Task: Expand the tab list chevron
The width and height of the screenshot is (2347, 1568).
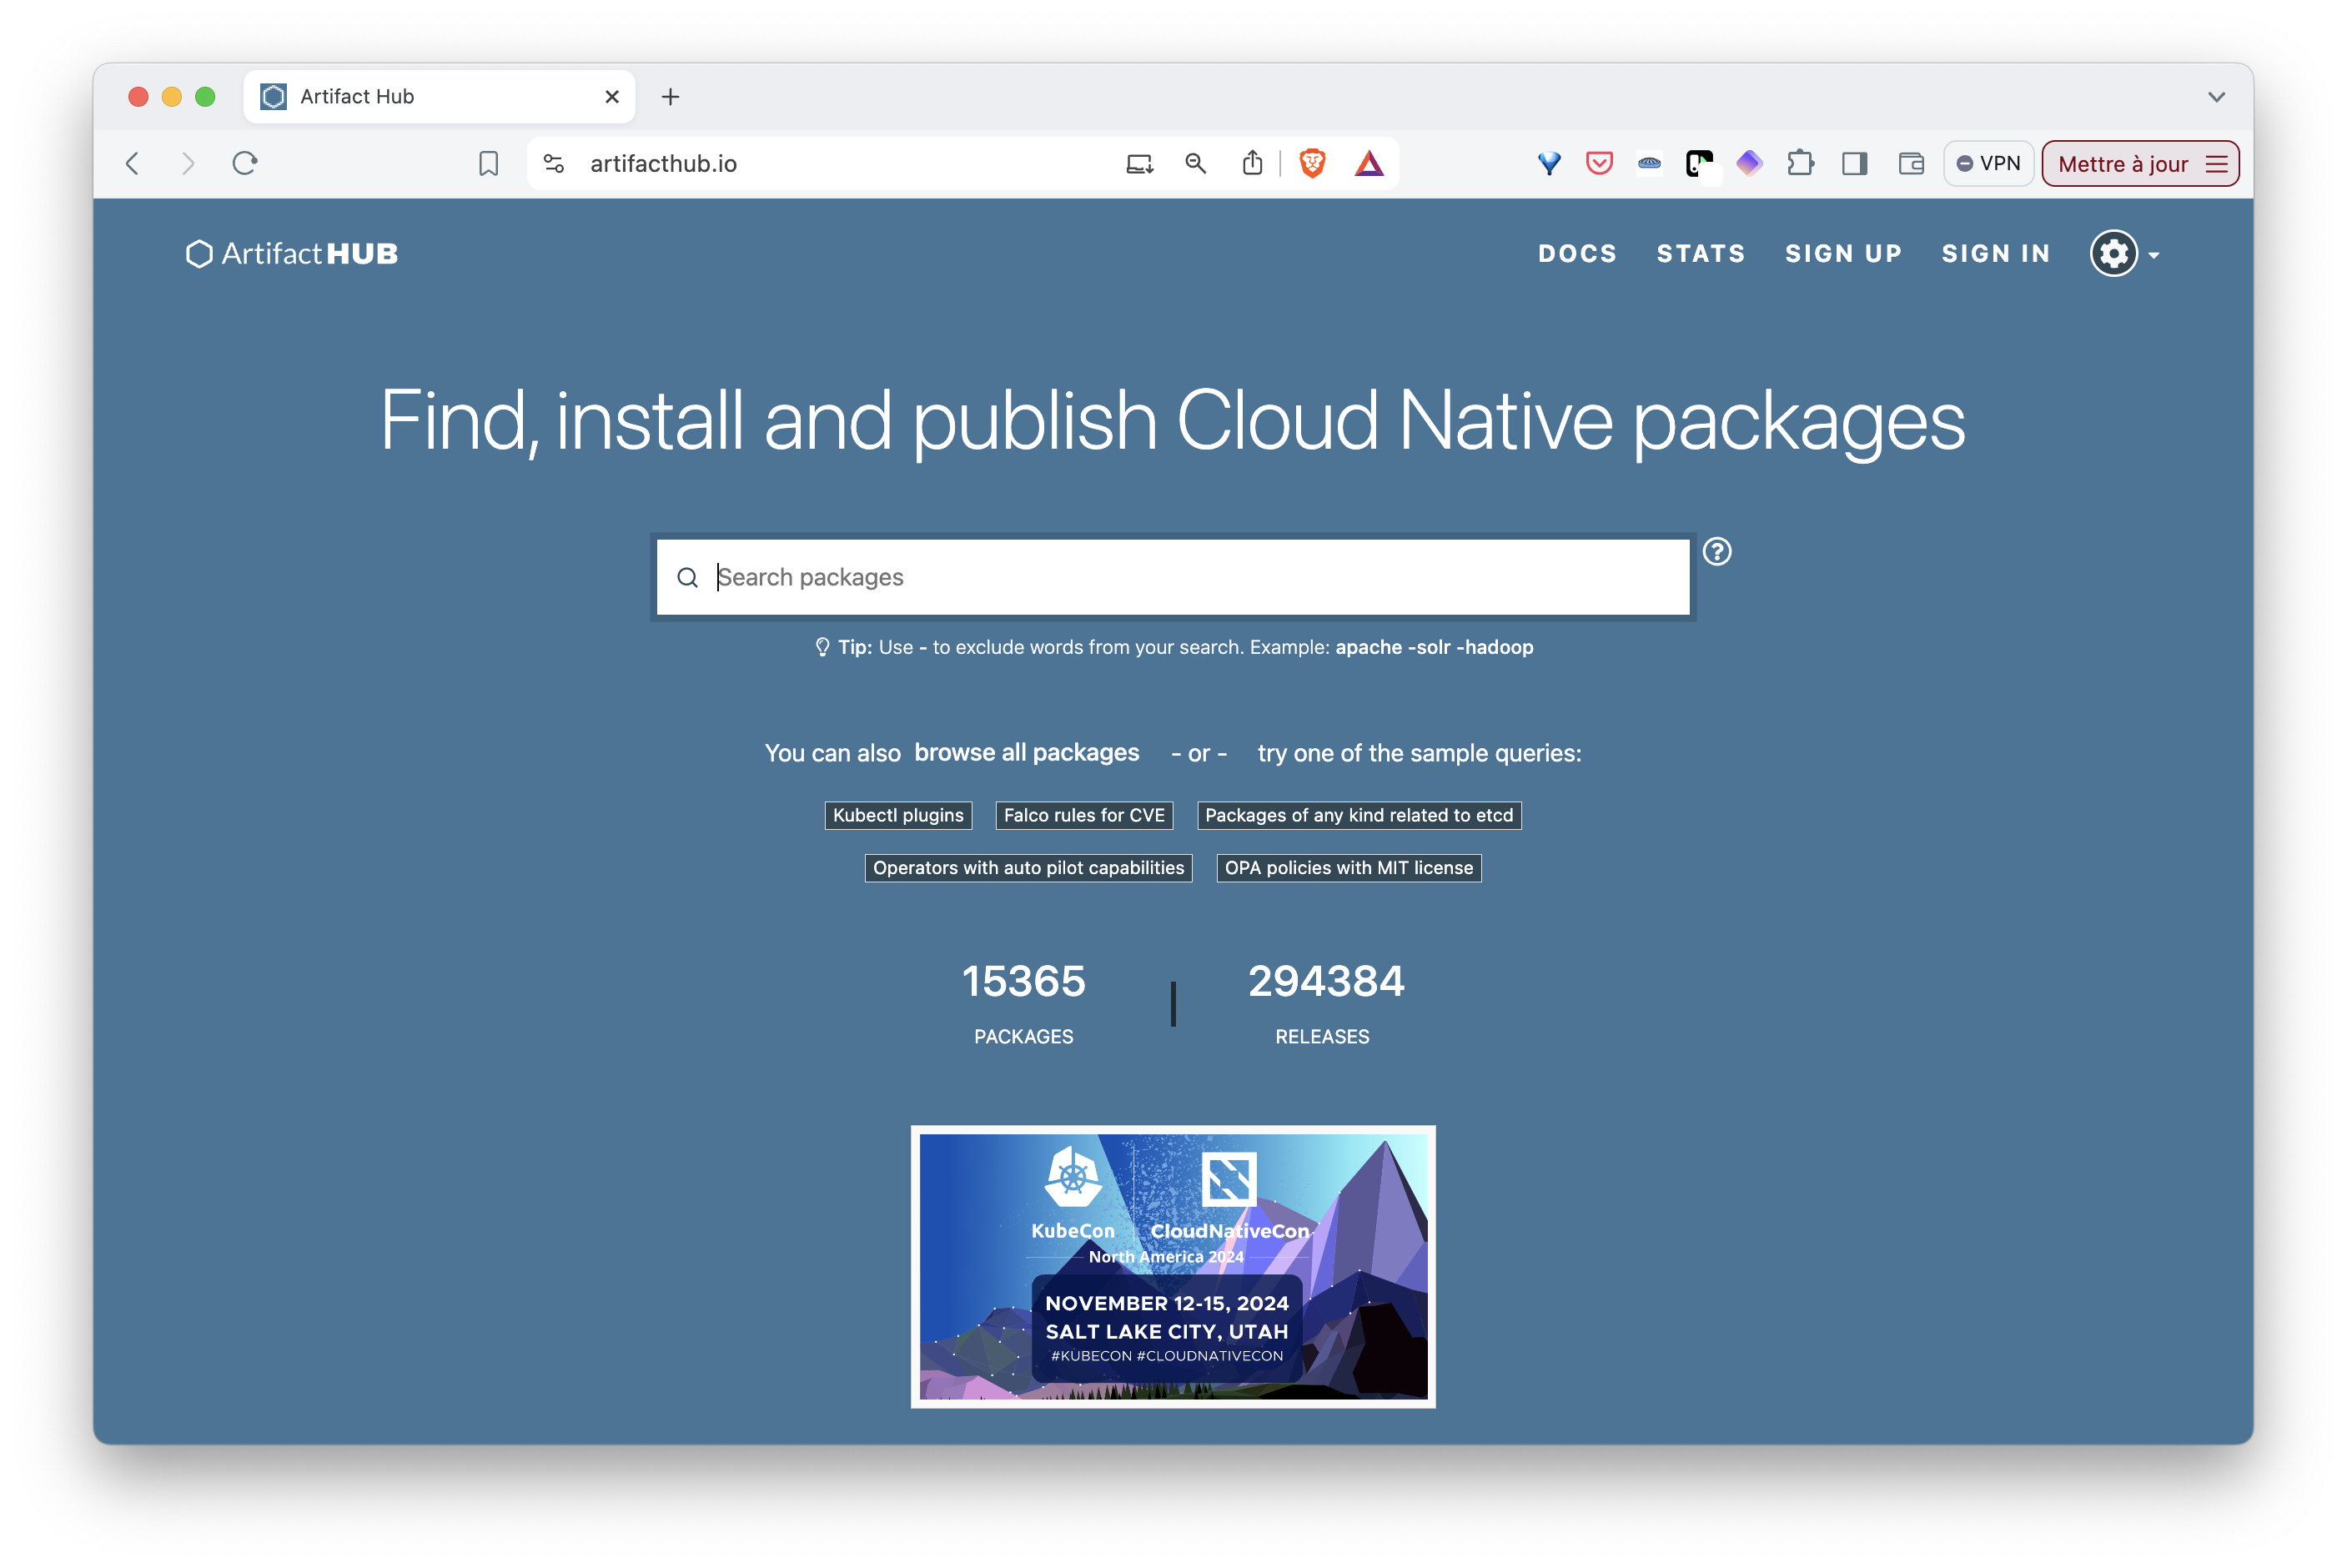Action: [x=2216, y=97]
